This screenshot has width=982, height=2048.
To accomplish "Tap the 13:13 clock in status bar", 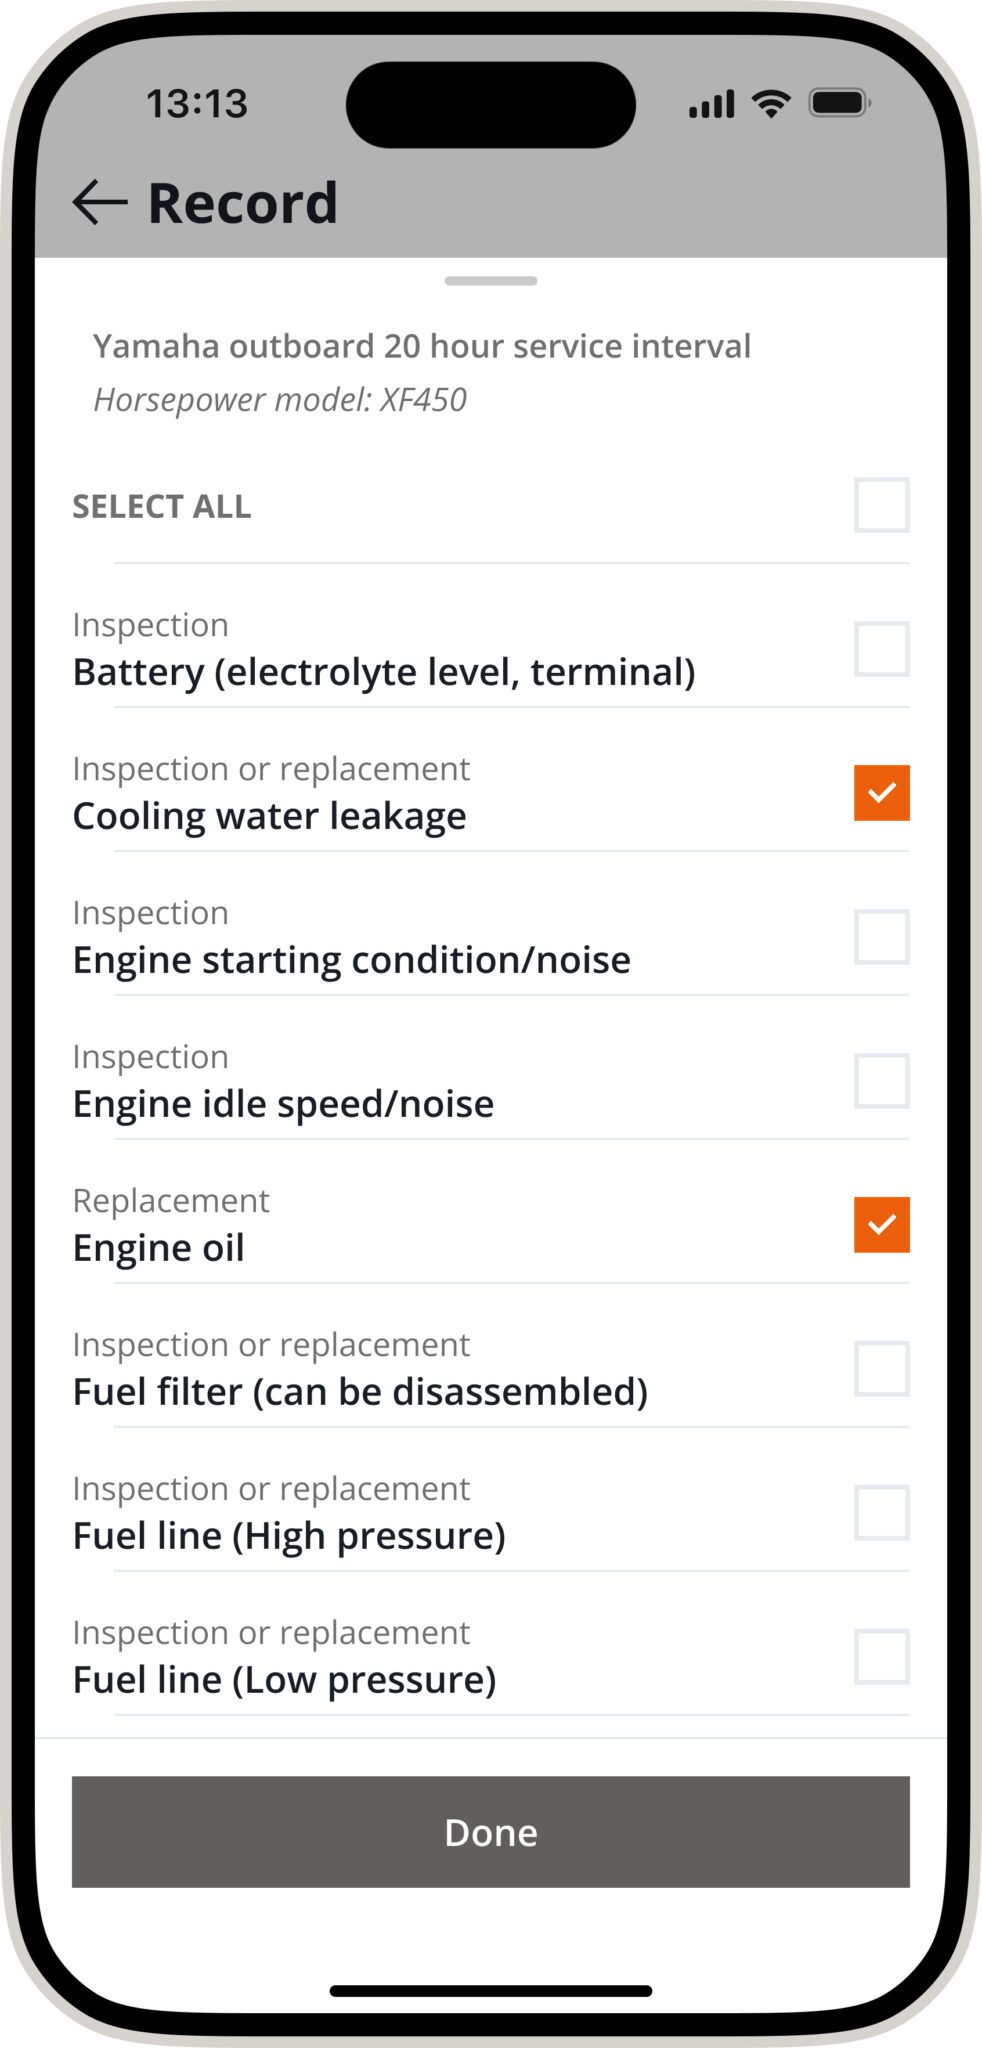I will (x=197, y=104).
